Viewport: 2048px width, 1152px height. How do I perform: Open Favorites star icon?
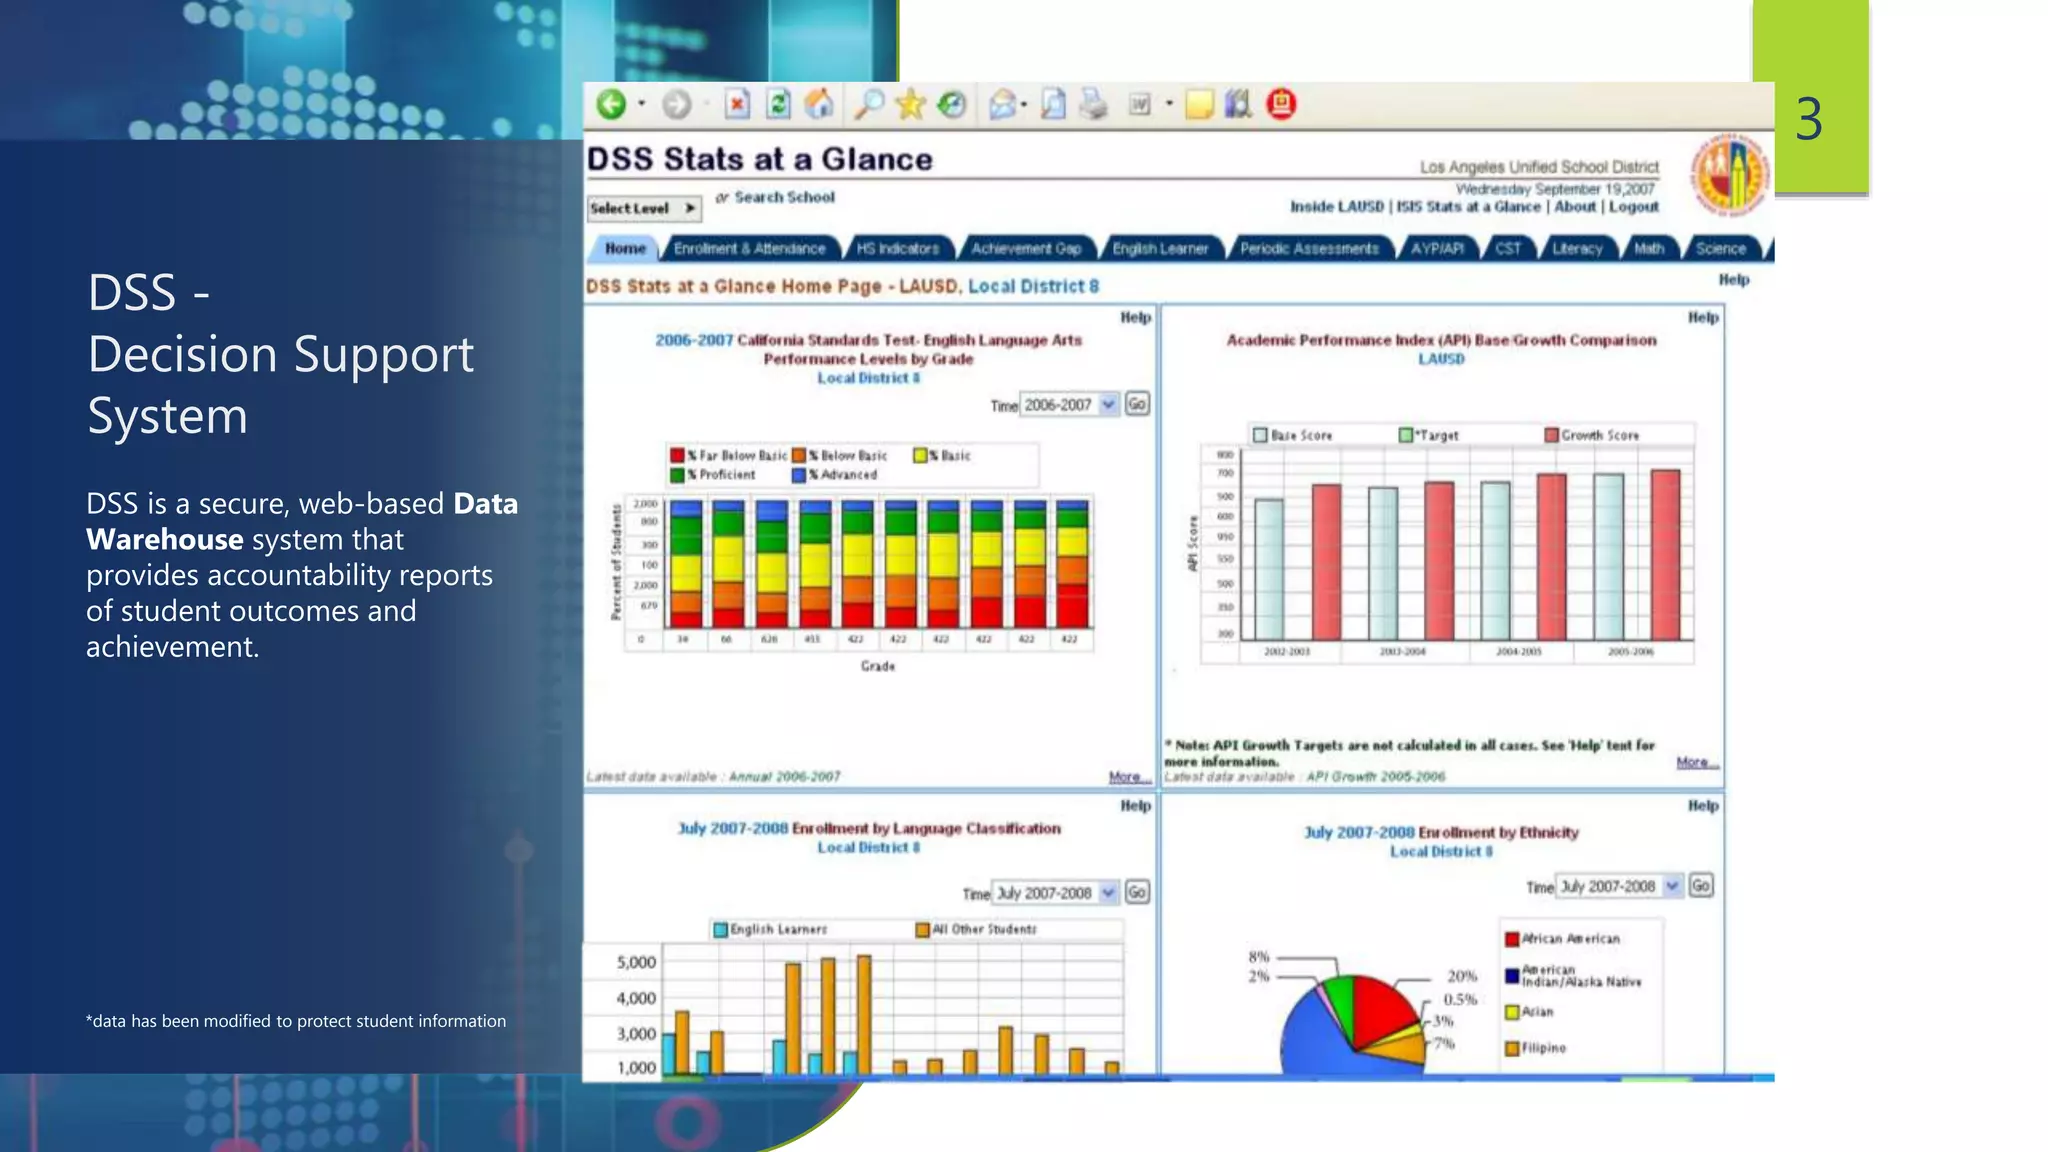(910, 104)
